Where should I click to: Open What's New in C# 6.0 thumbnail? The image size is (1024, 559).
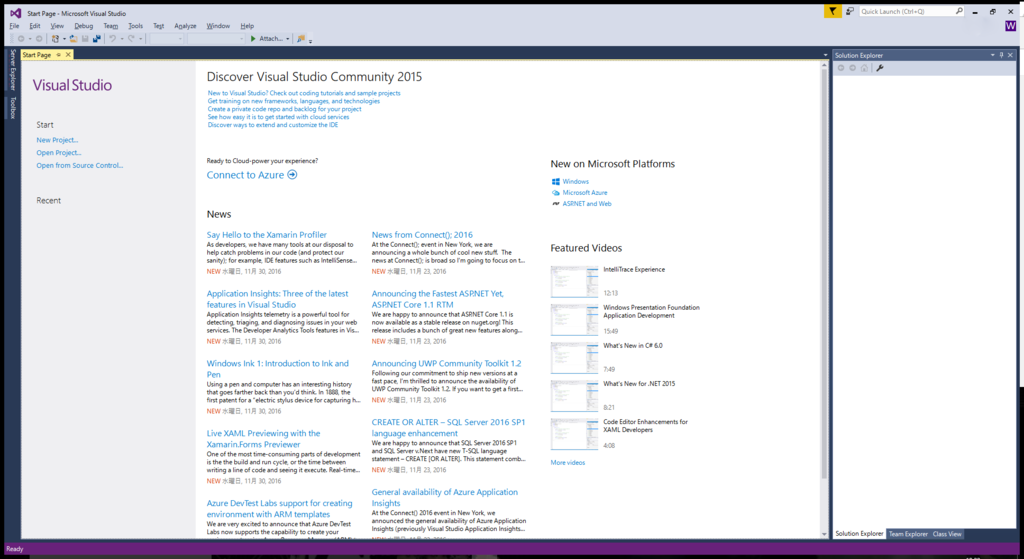[x=574, y=358]
